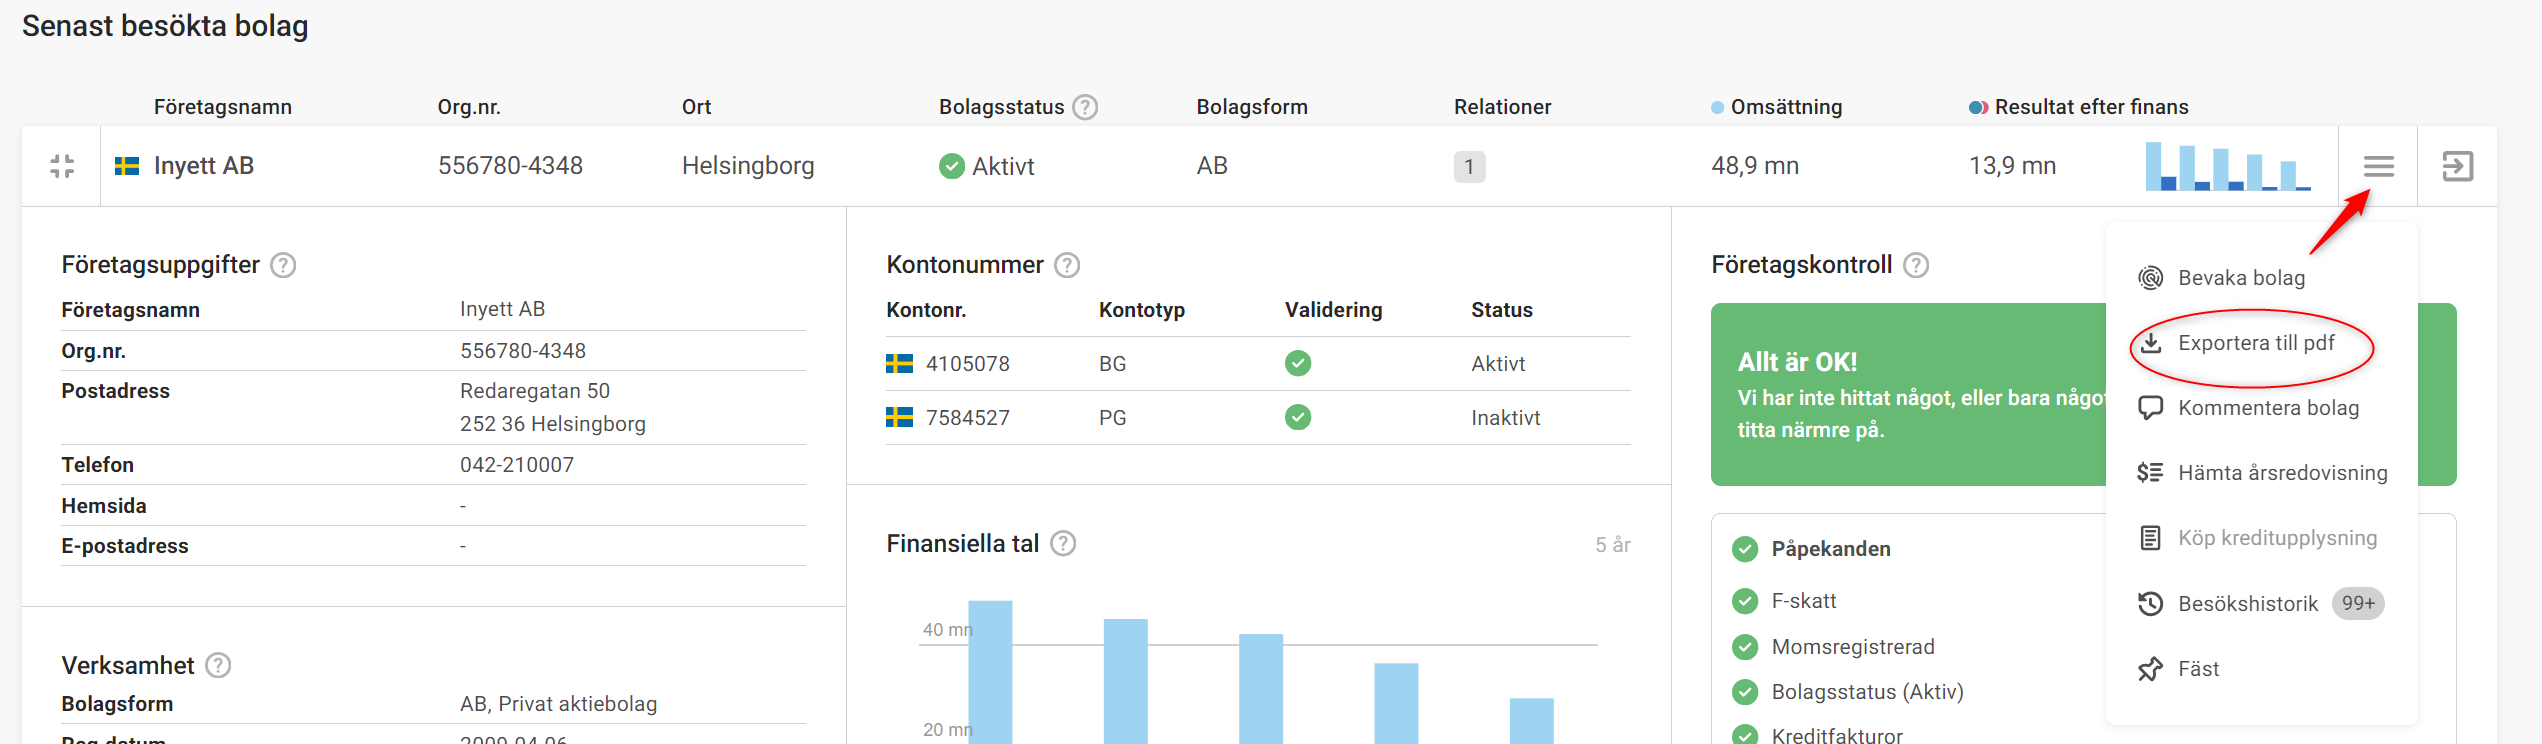Select account number 7584527
The image size is (2542, 744).
click(x=968, y=418)
